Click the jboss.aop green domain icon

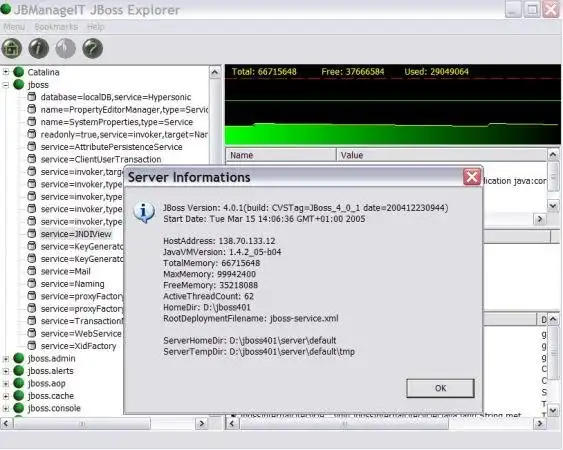(x=19, y=383)
